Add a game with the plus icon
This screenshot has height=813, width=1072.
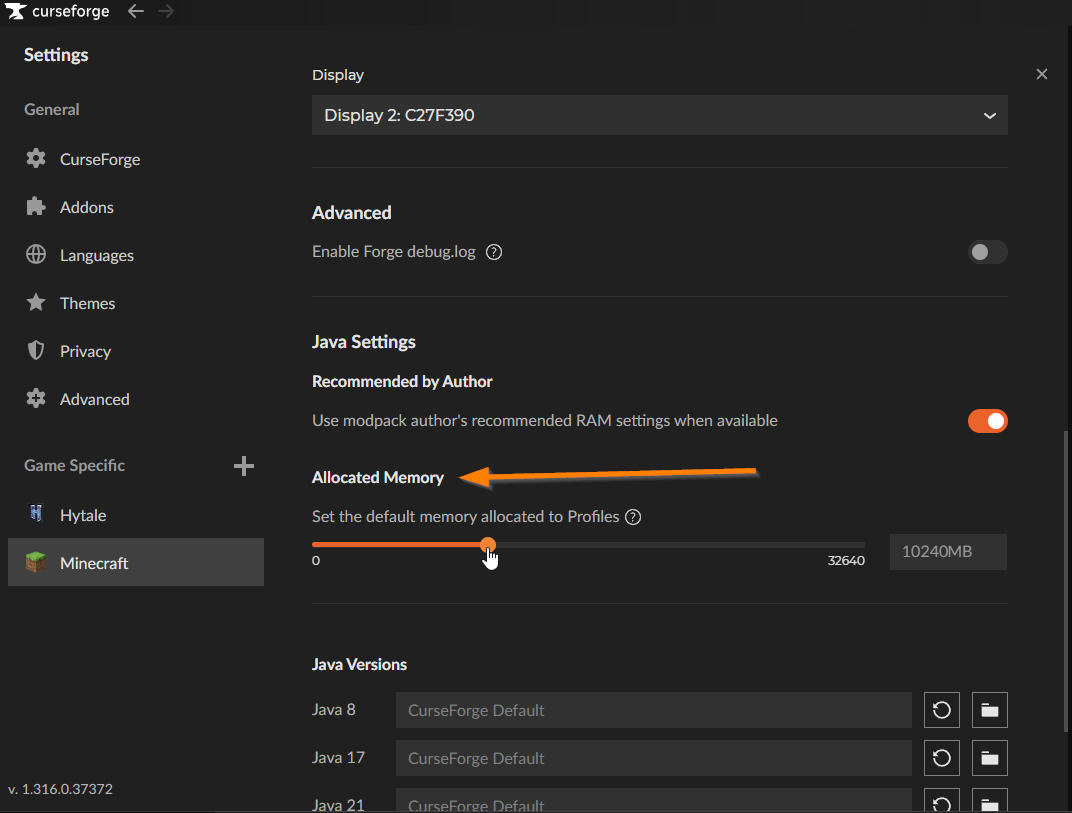[243, 466]
